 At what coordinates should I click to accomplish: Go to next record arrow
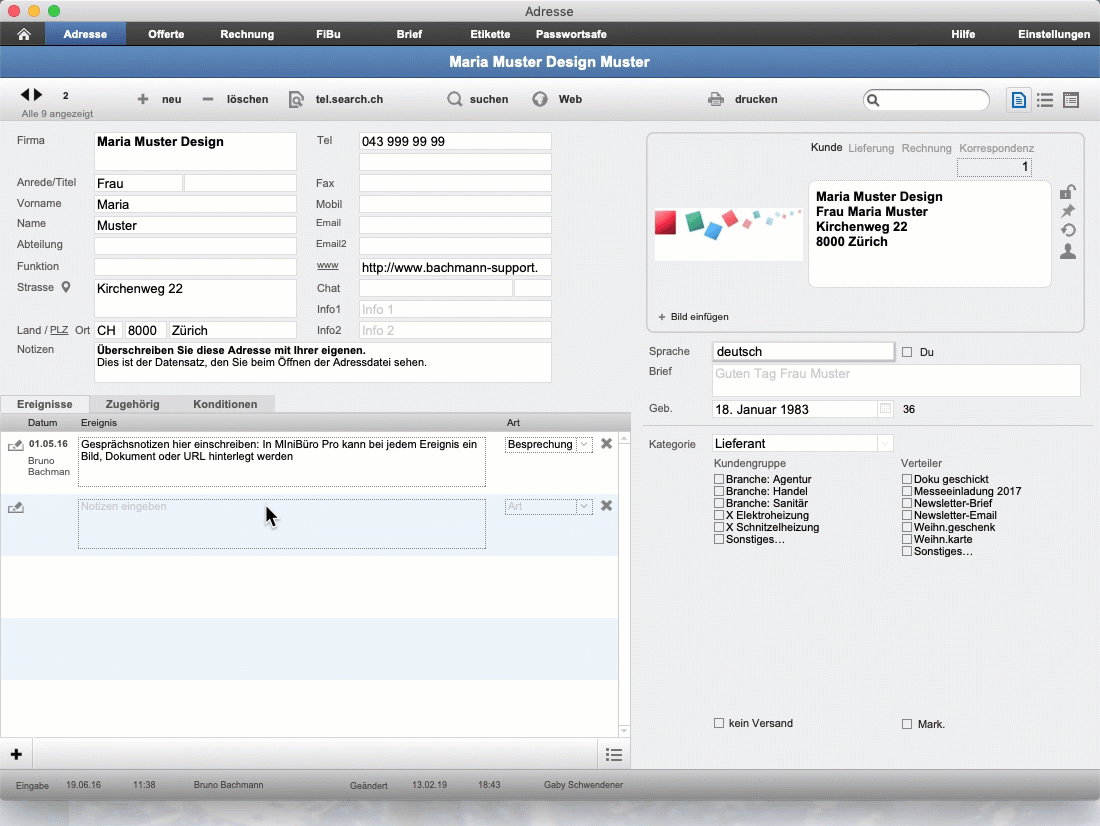(x=39, y=95)
